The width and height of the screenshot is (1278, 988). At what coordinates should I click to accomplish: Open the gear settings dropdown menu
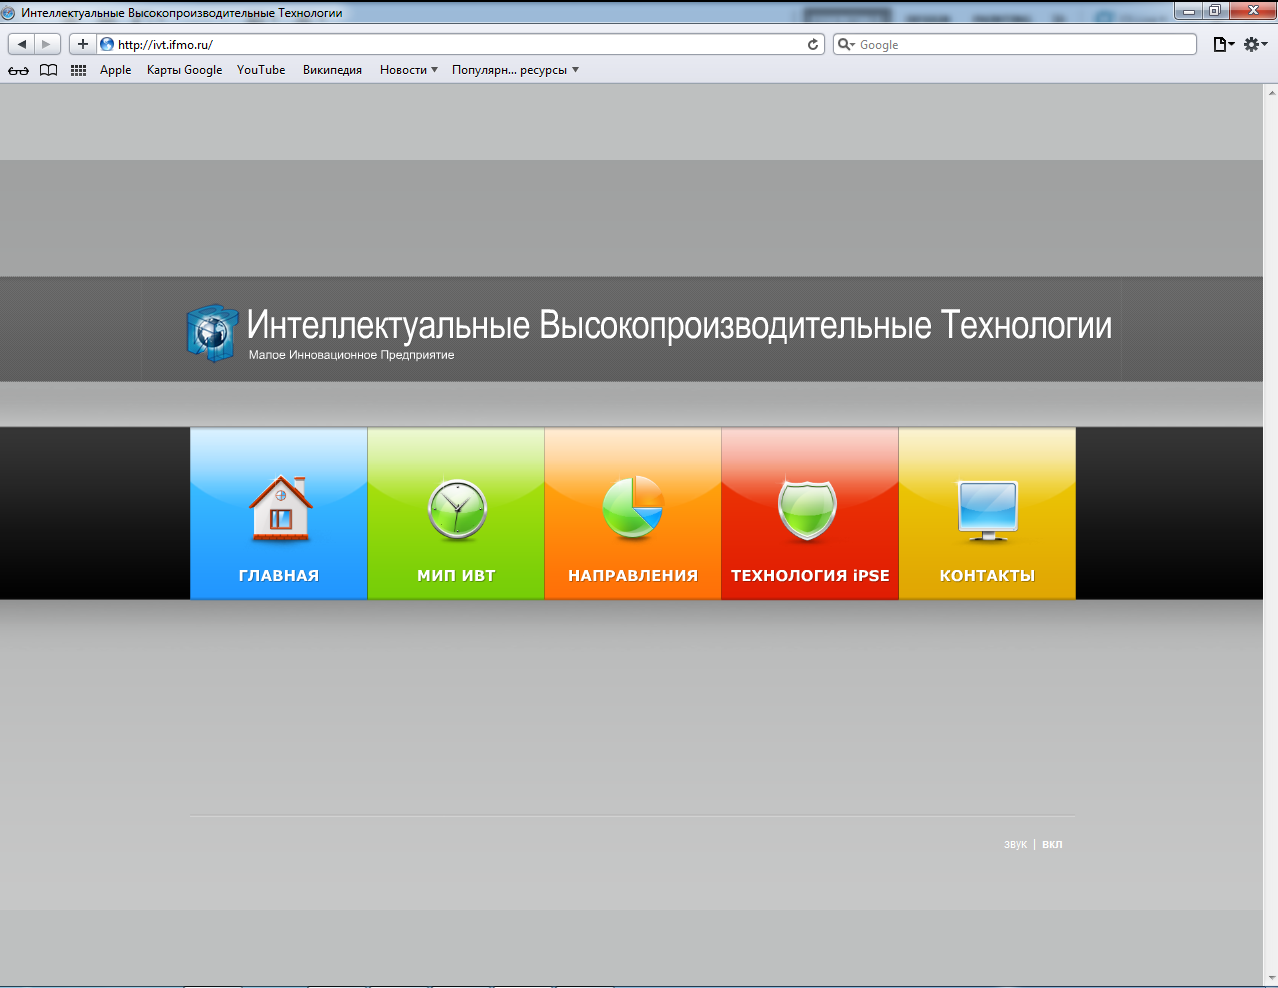1252,44
